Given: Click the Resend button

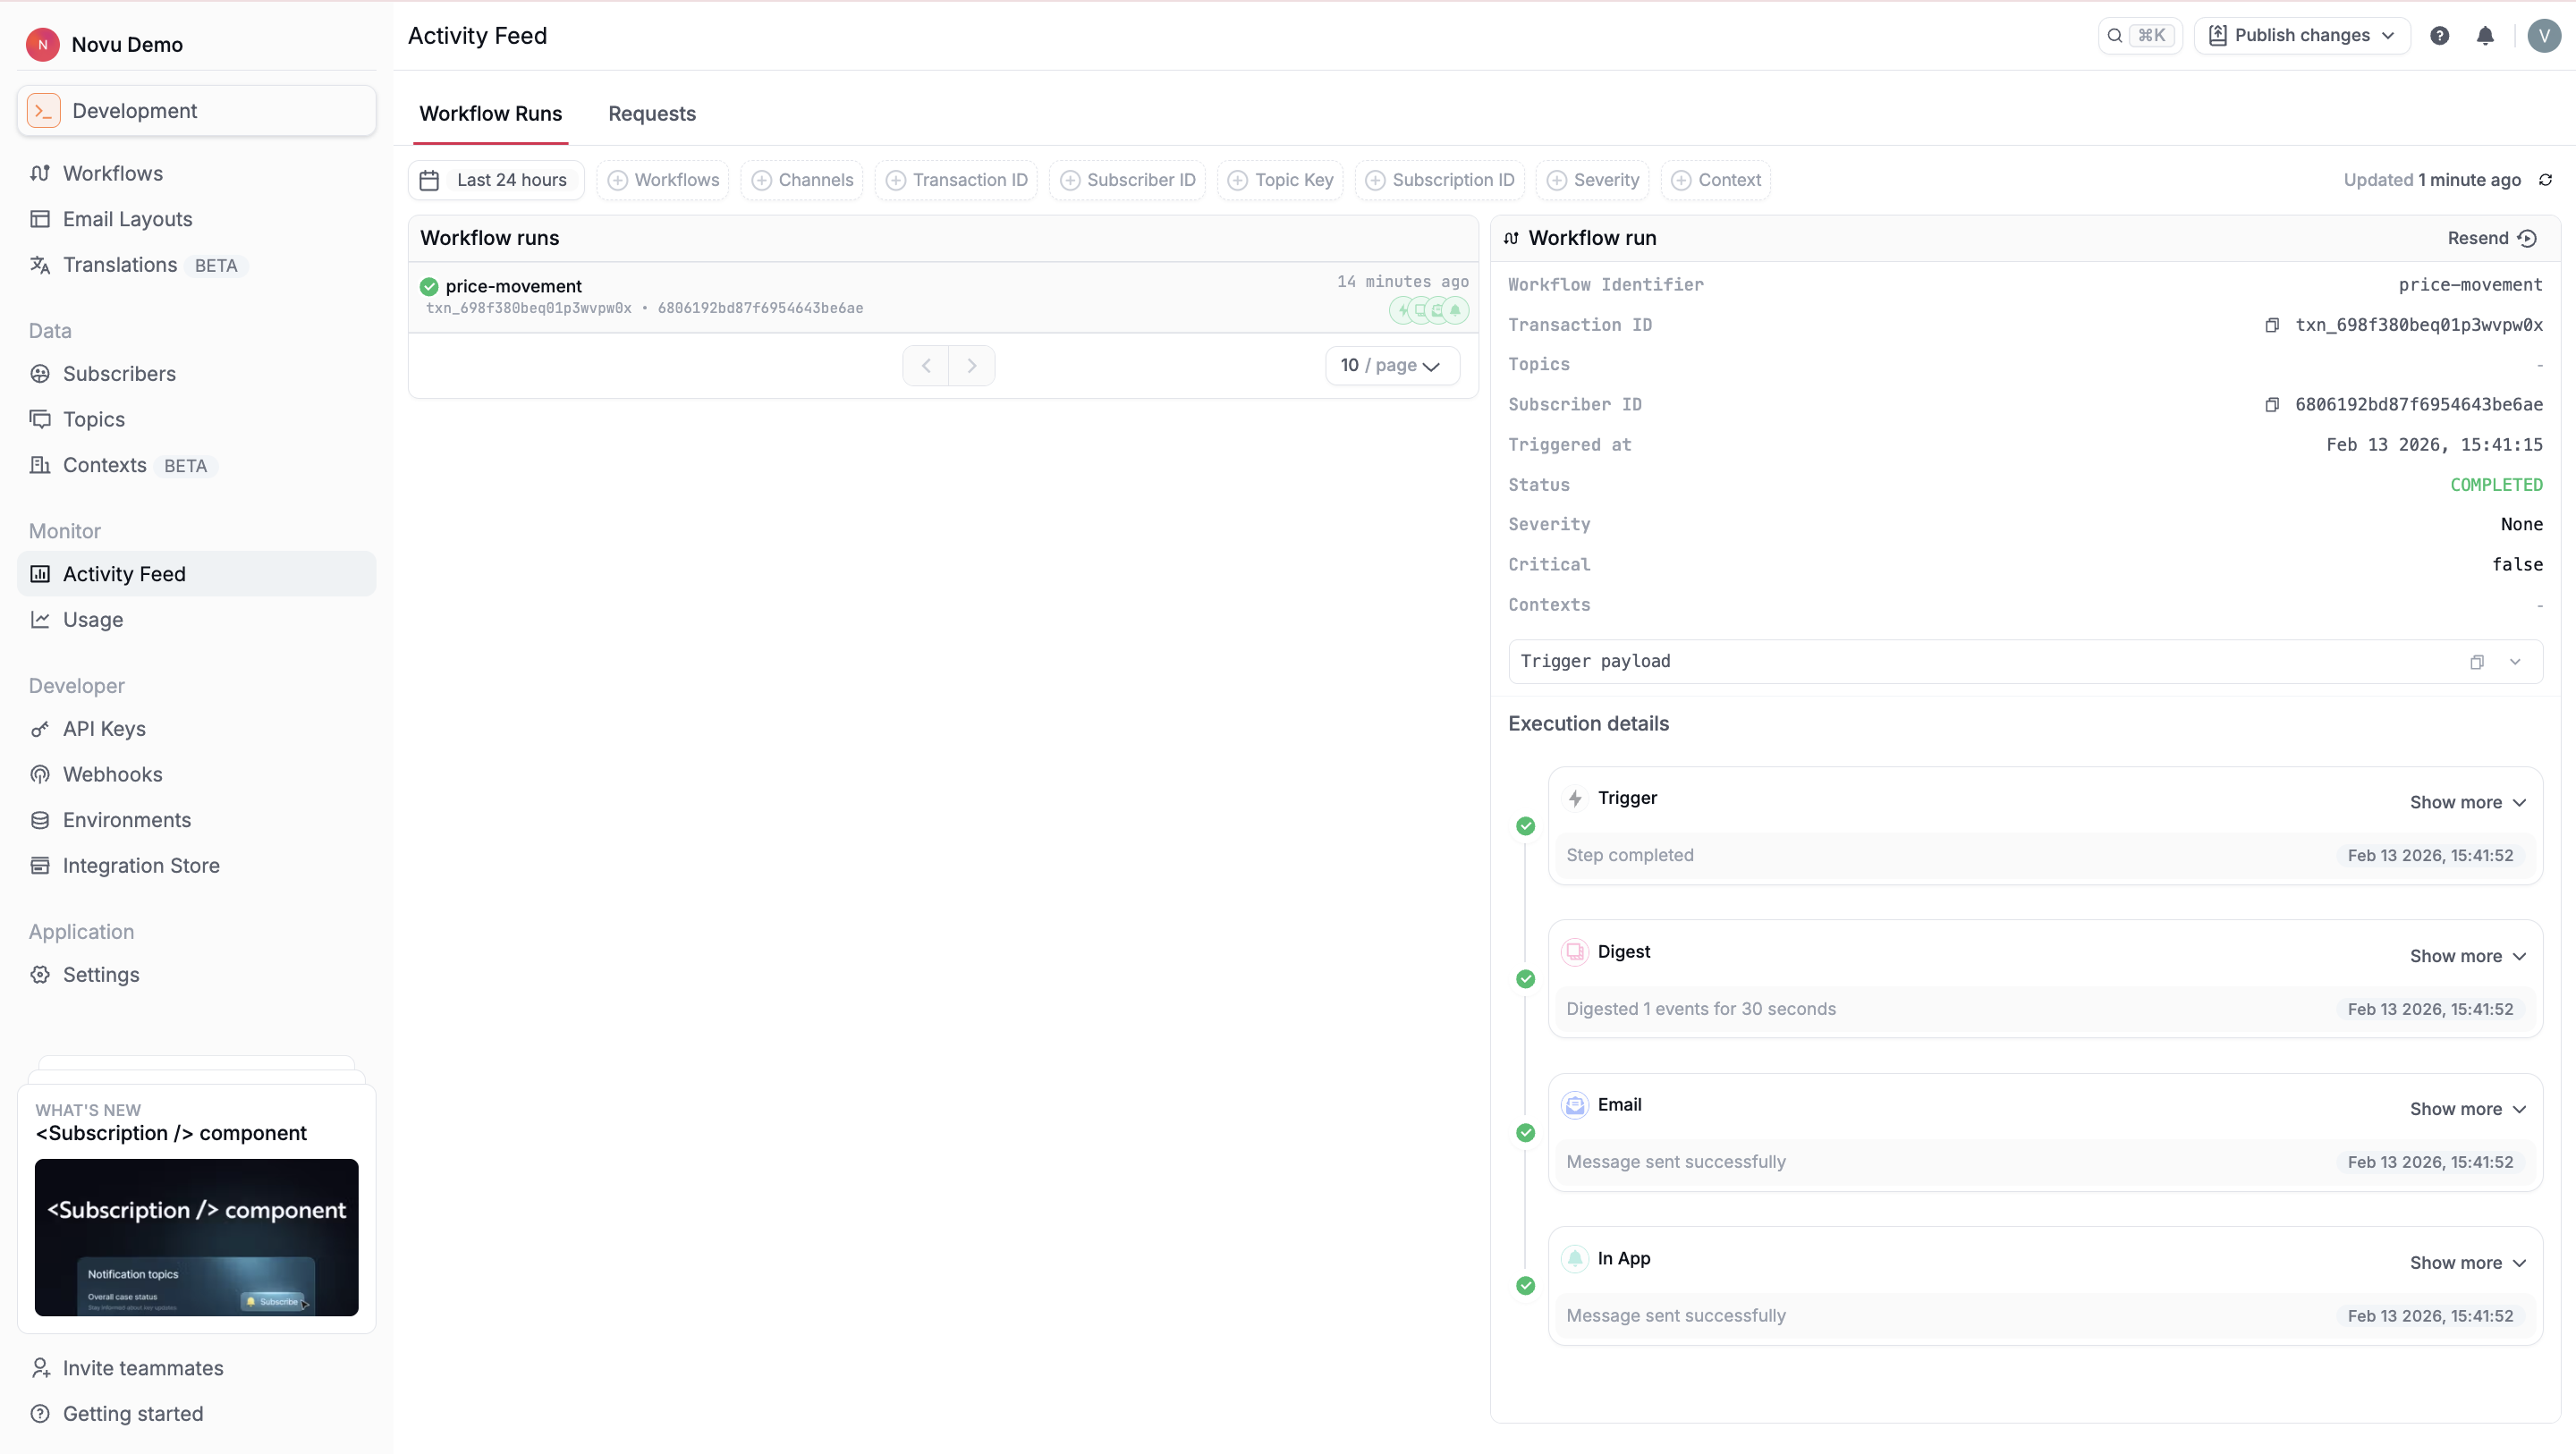Looking at the screenshot, I should pyautogui.click(x=2491, y=238).
